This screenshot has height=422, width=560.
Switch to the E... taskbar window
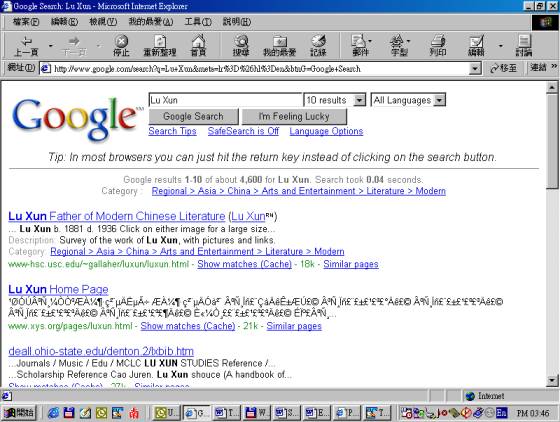tap(318, 413)
